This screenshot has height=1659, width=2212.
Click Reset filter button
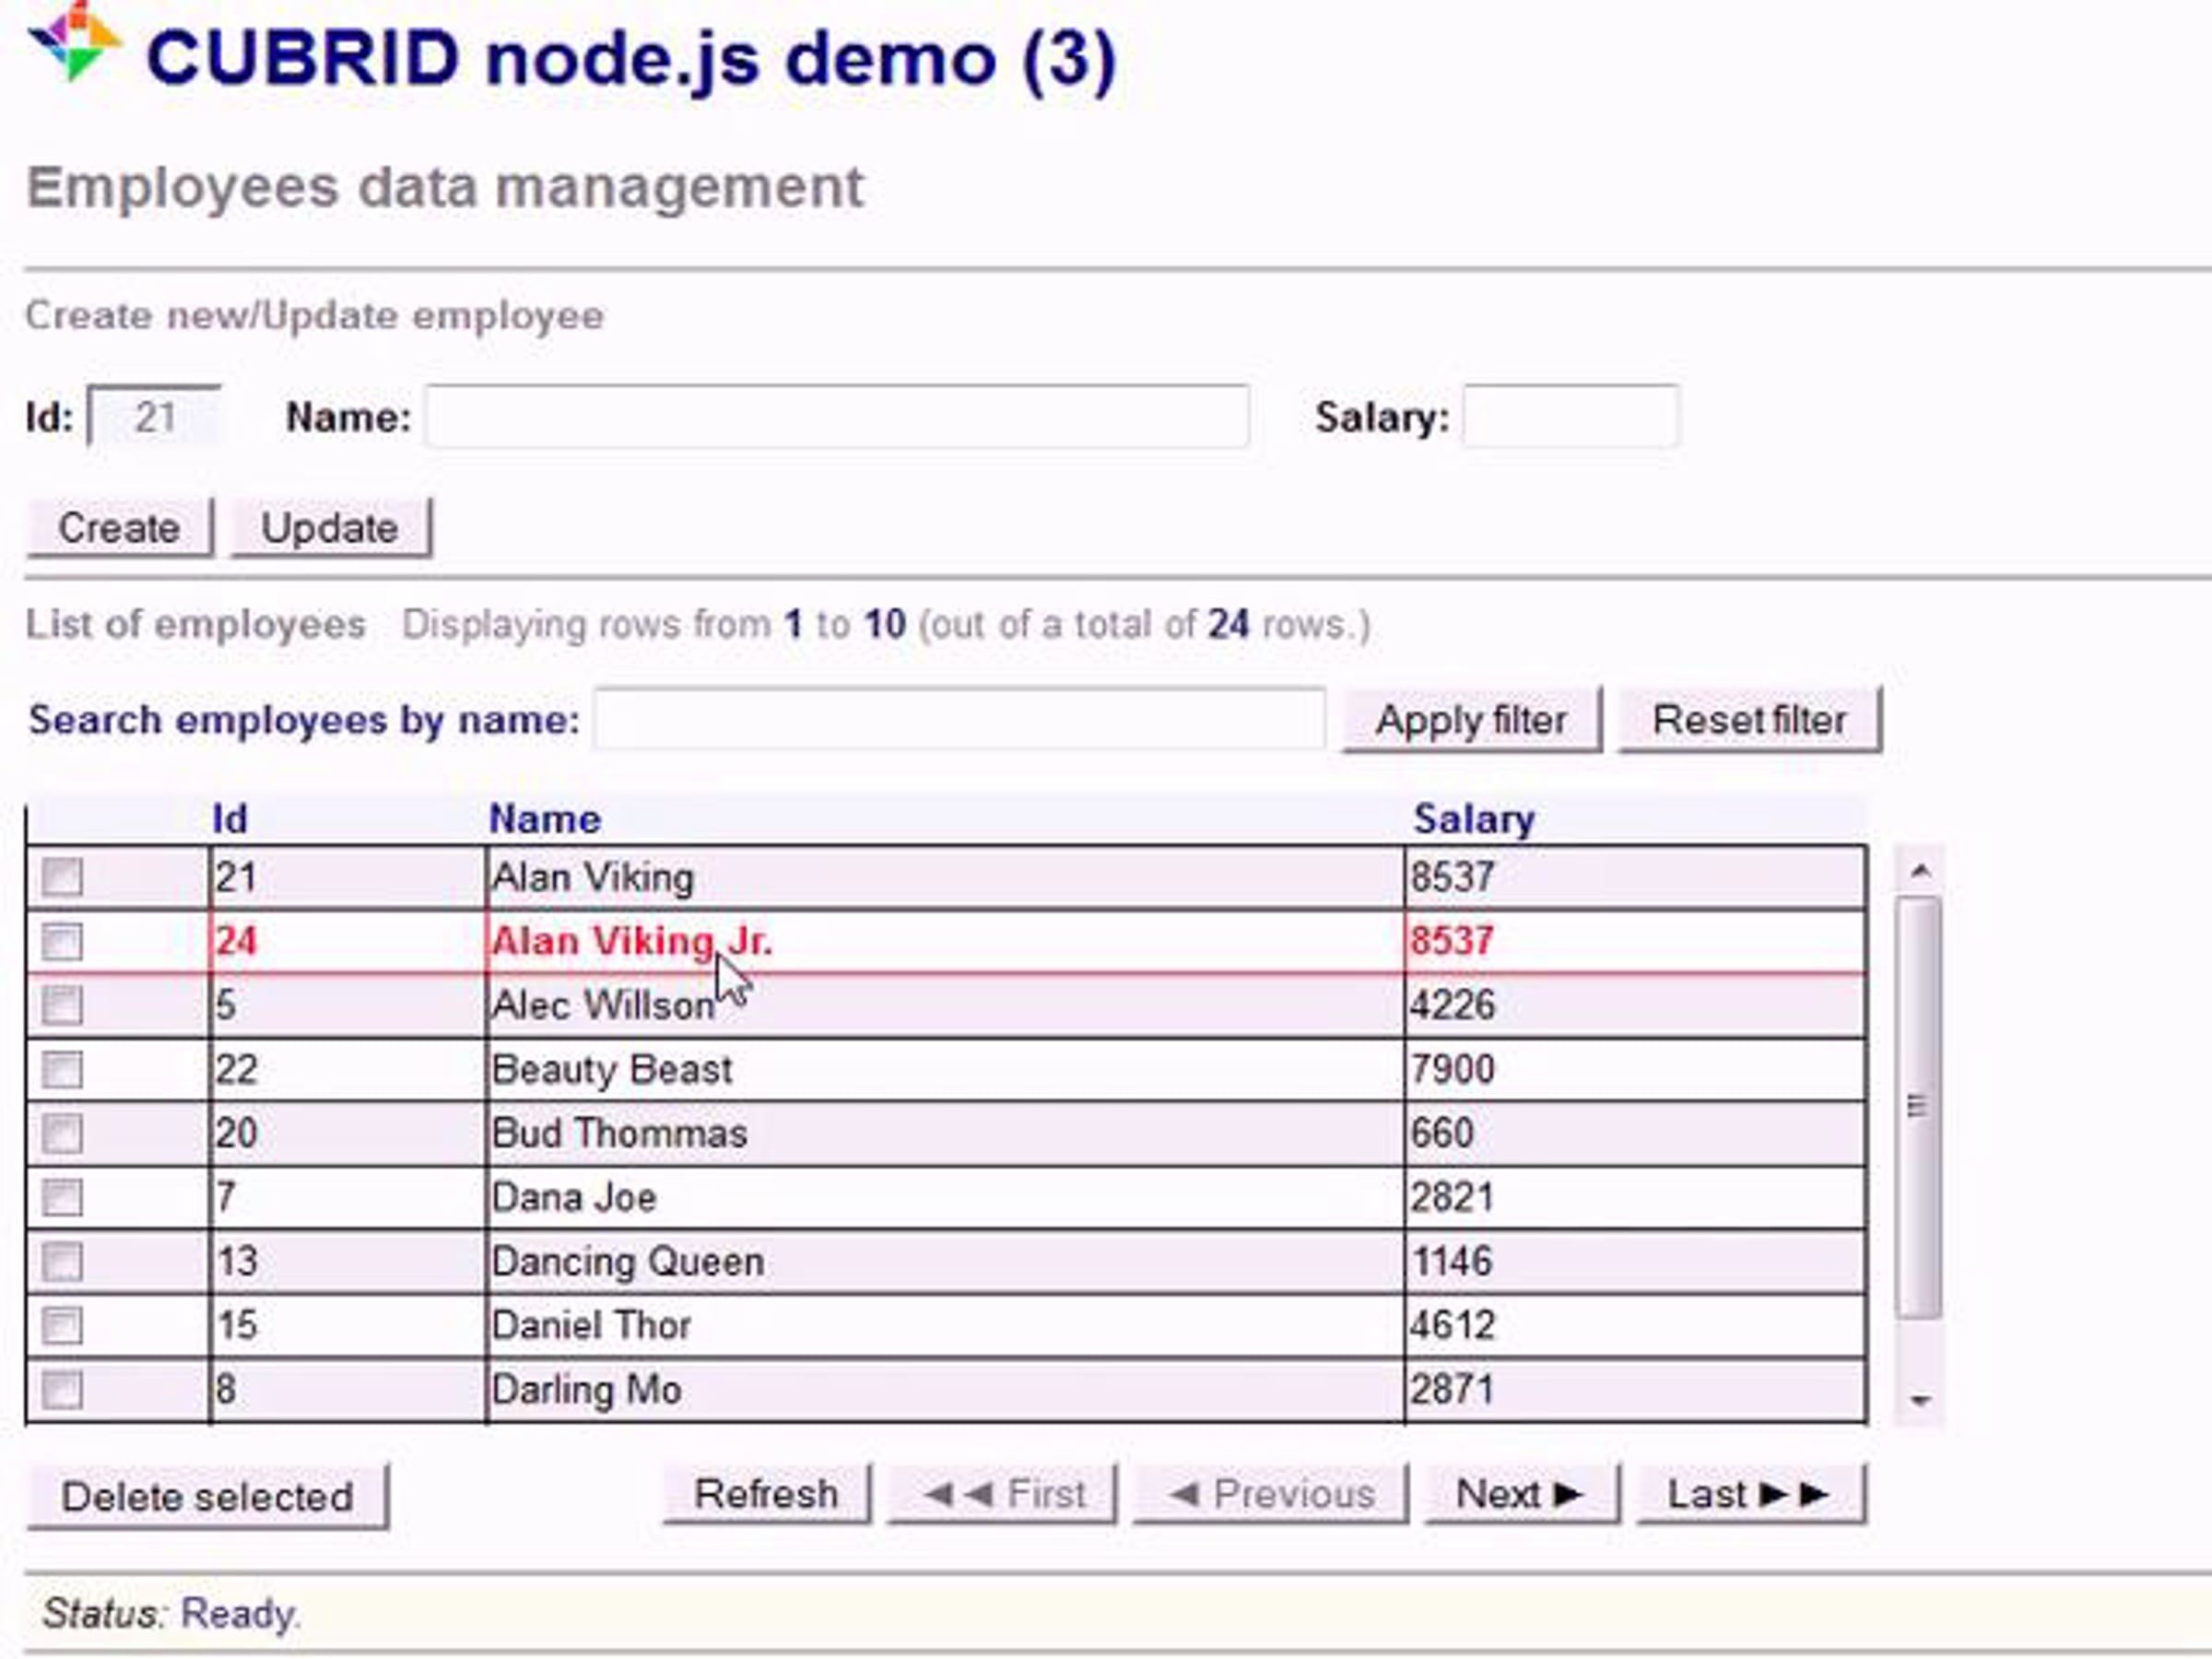[x=1749, y=720]
